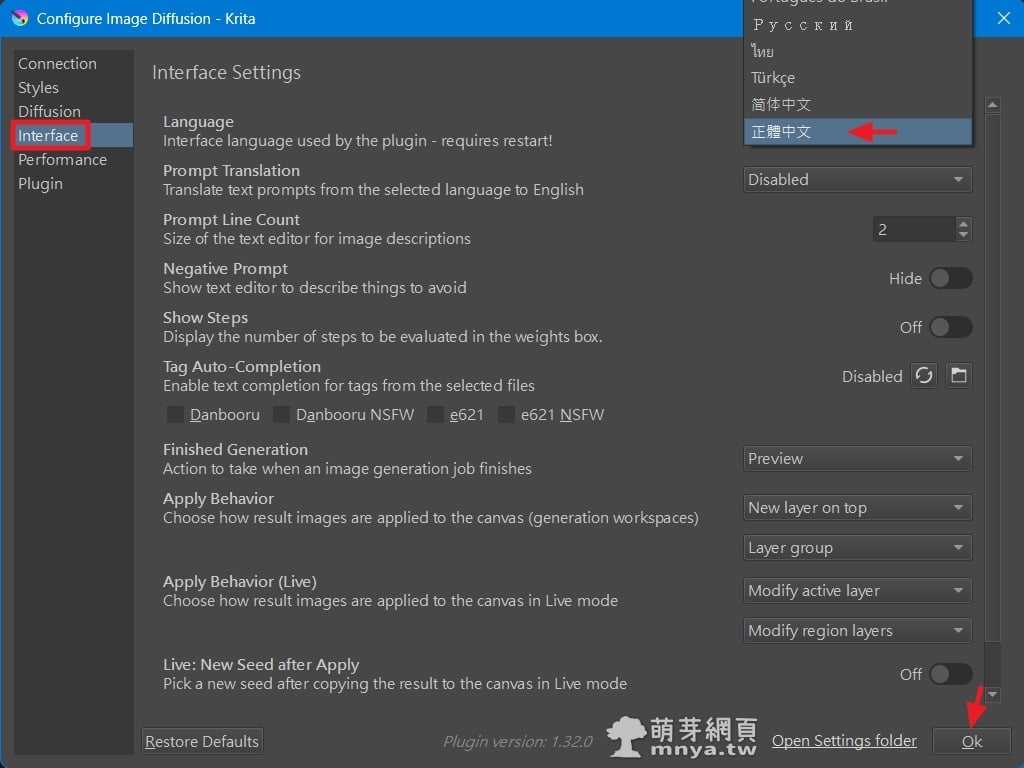Expand the Finished Generation Preview dropdown

pyautogui.click(x=857, y=459)
